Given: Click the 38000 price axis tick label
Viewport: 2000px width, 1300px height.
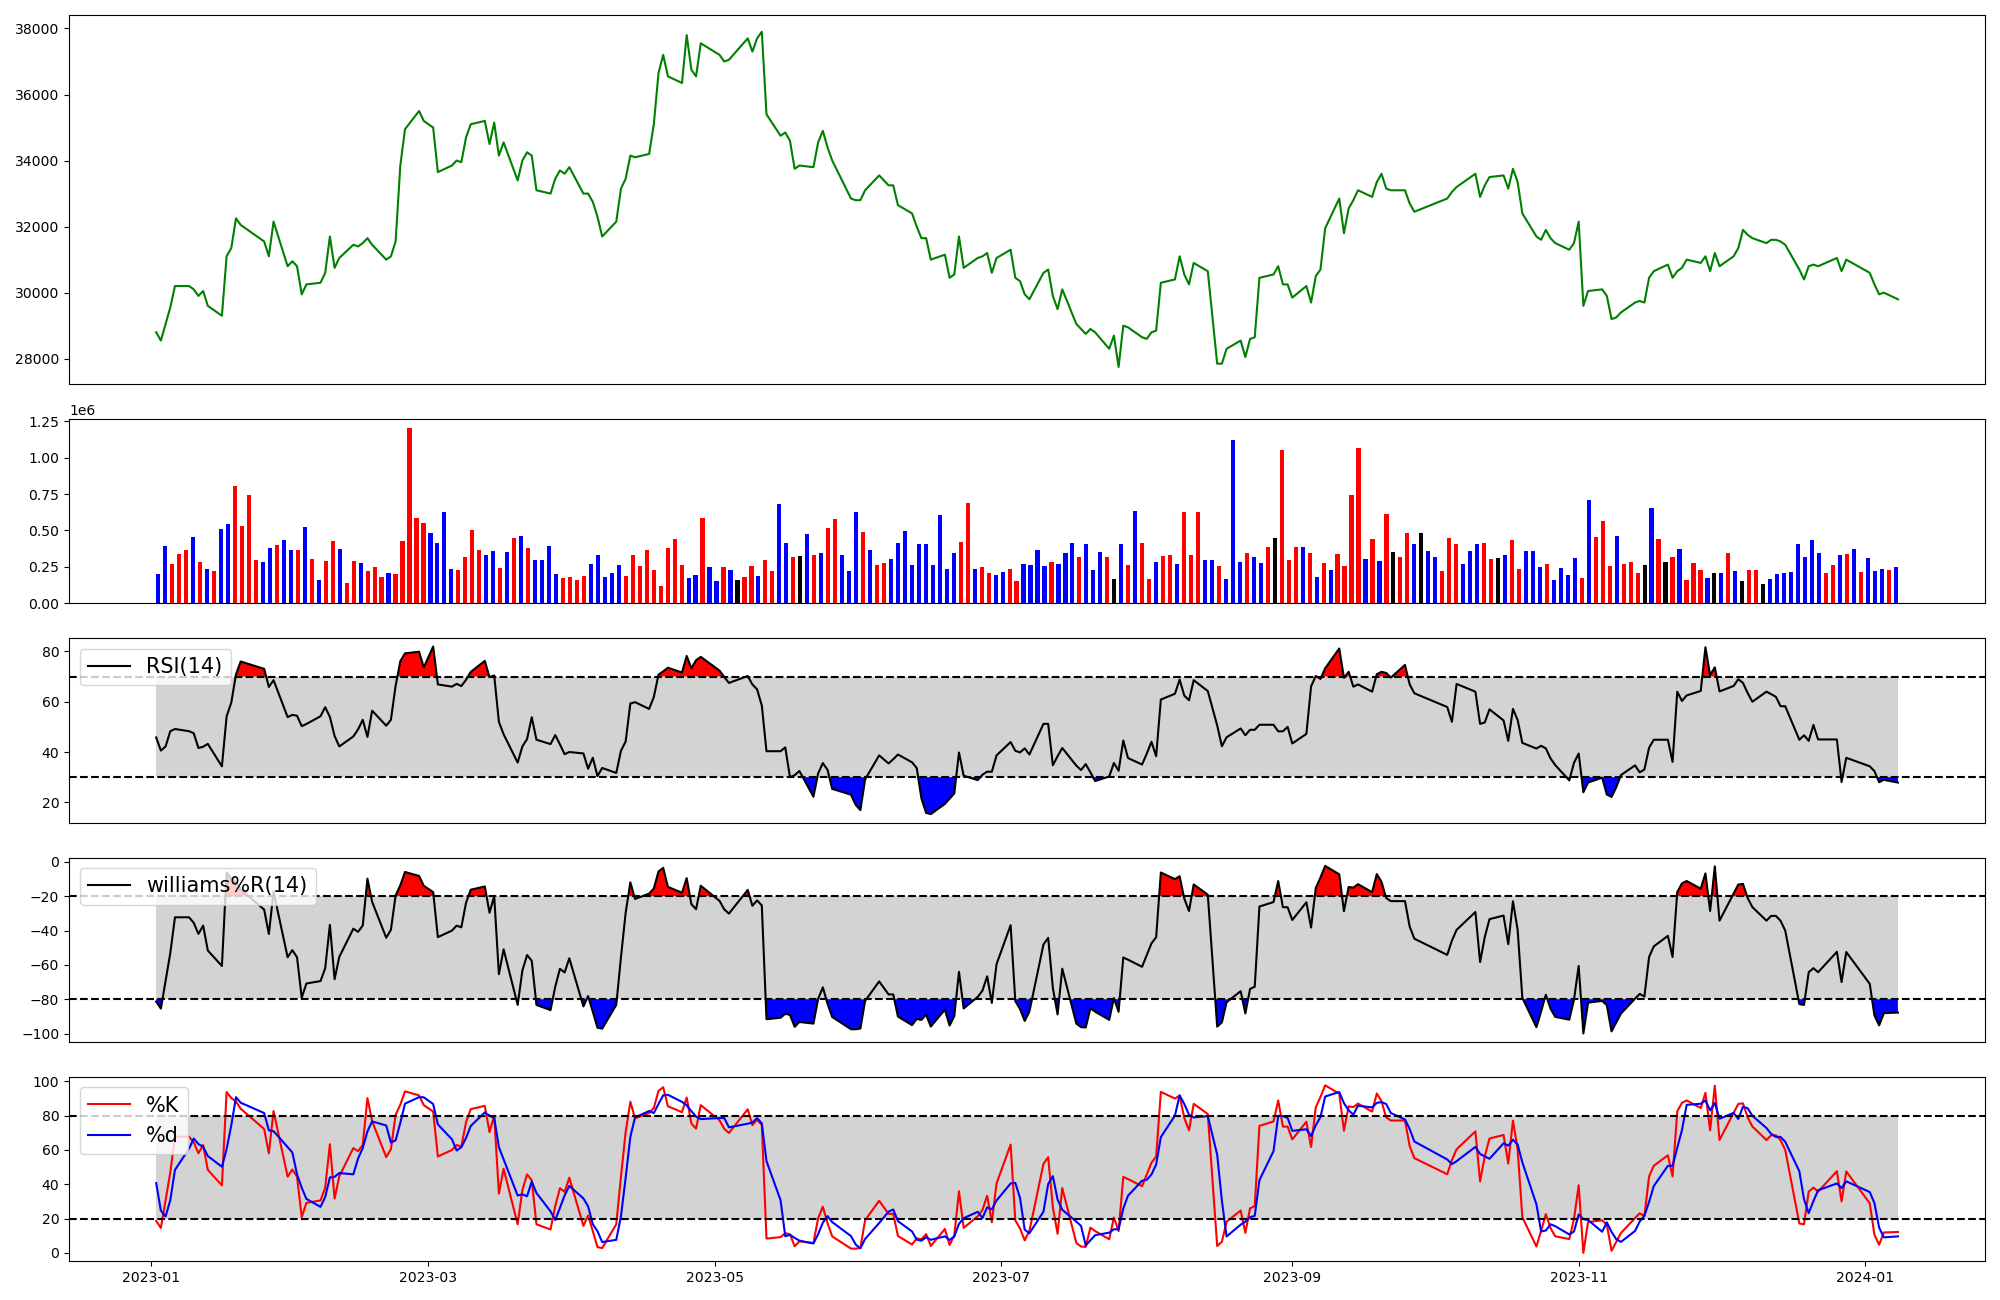Looking at the screenshot, I should (x=36, y=29).
